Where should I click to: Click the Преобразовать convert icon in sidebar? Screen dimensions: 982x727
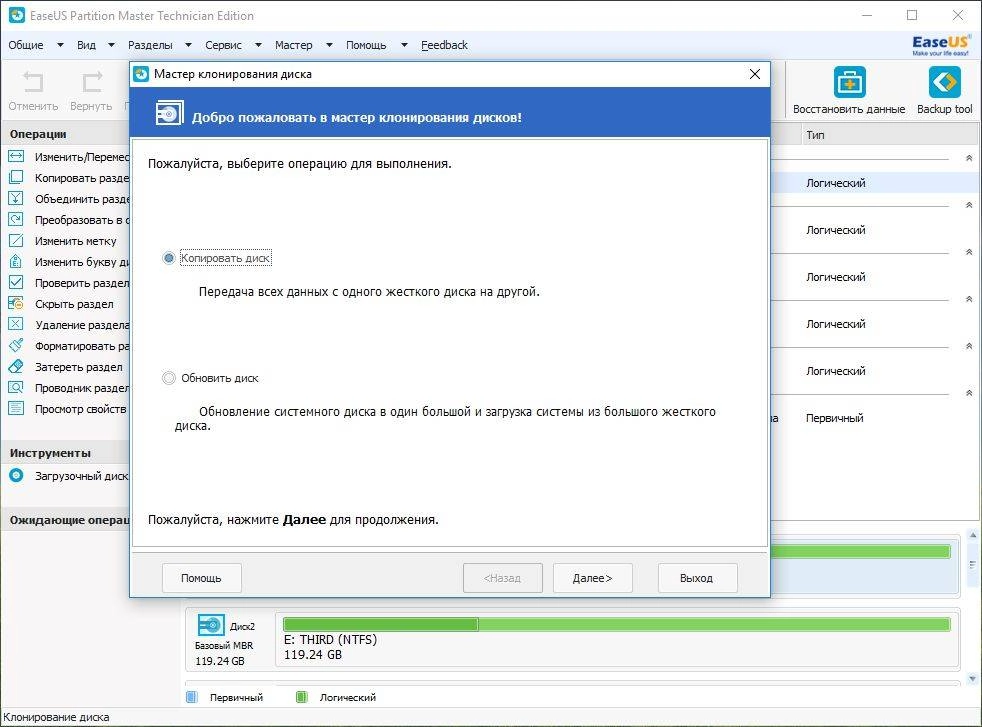click(16, 219)
